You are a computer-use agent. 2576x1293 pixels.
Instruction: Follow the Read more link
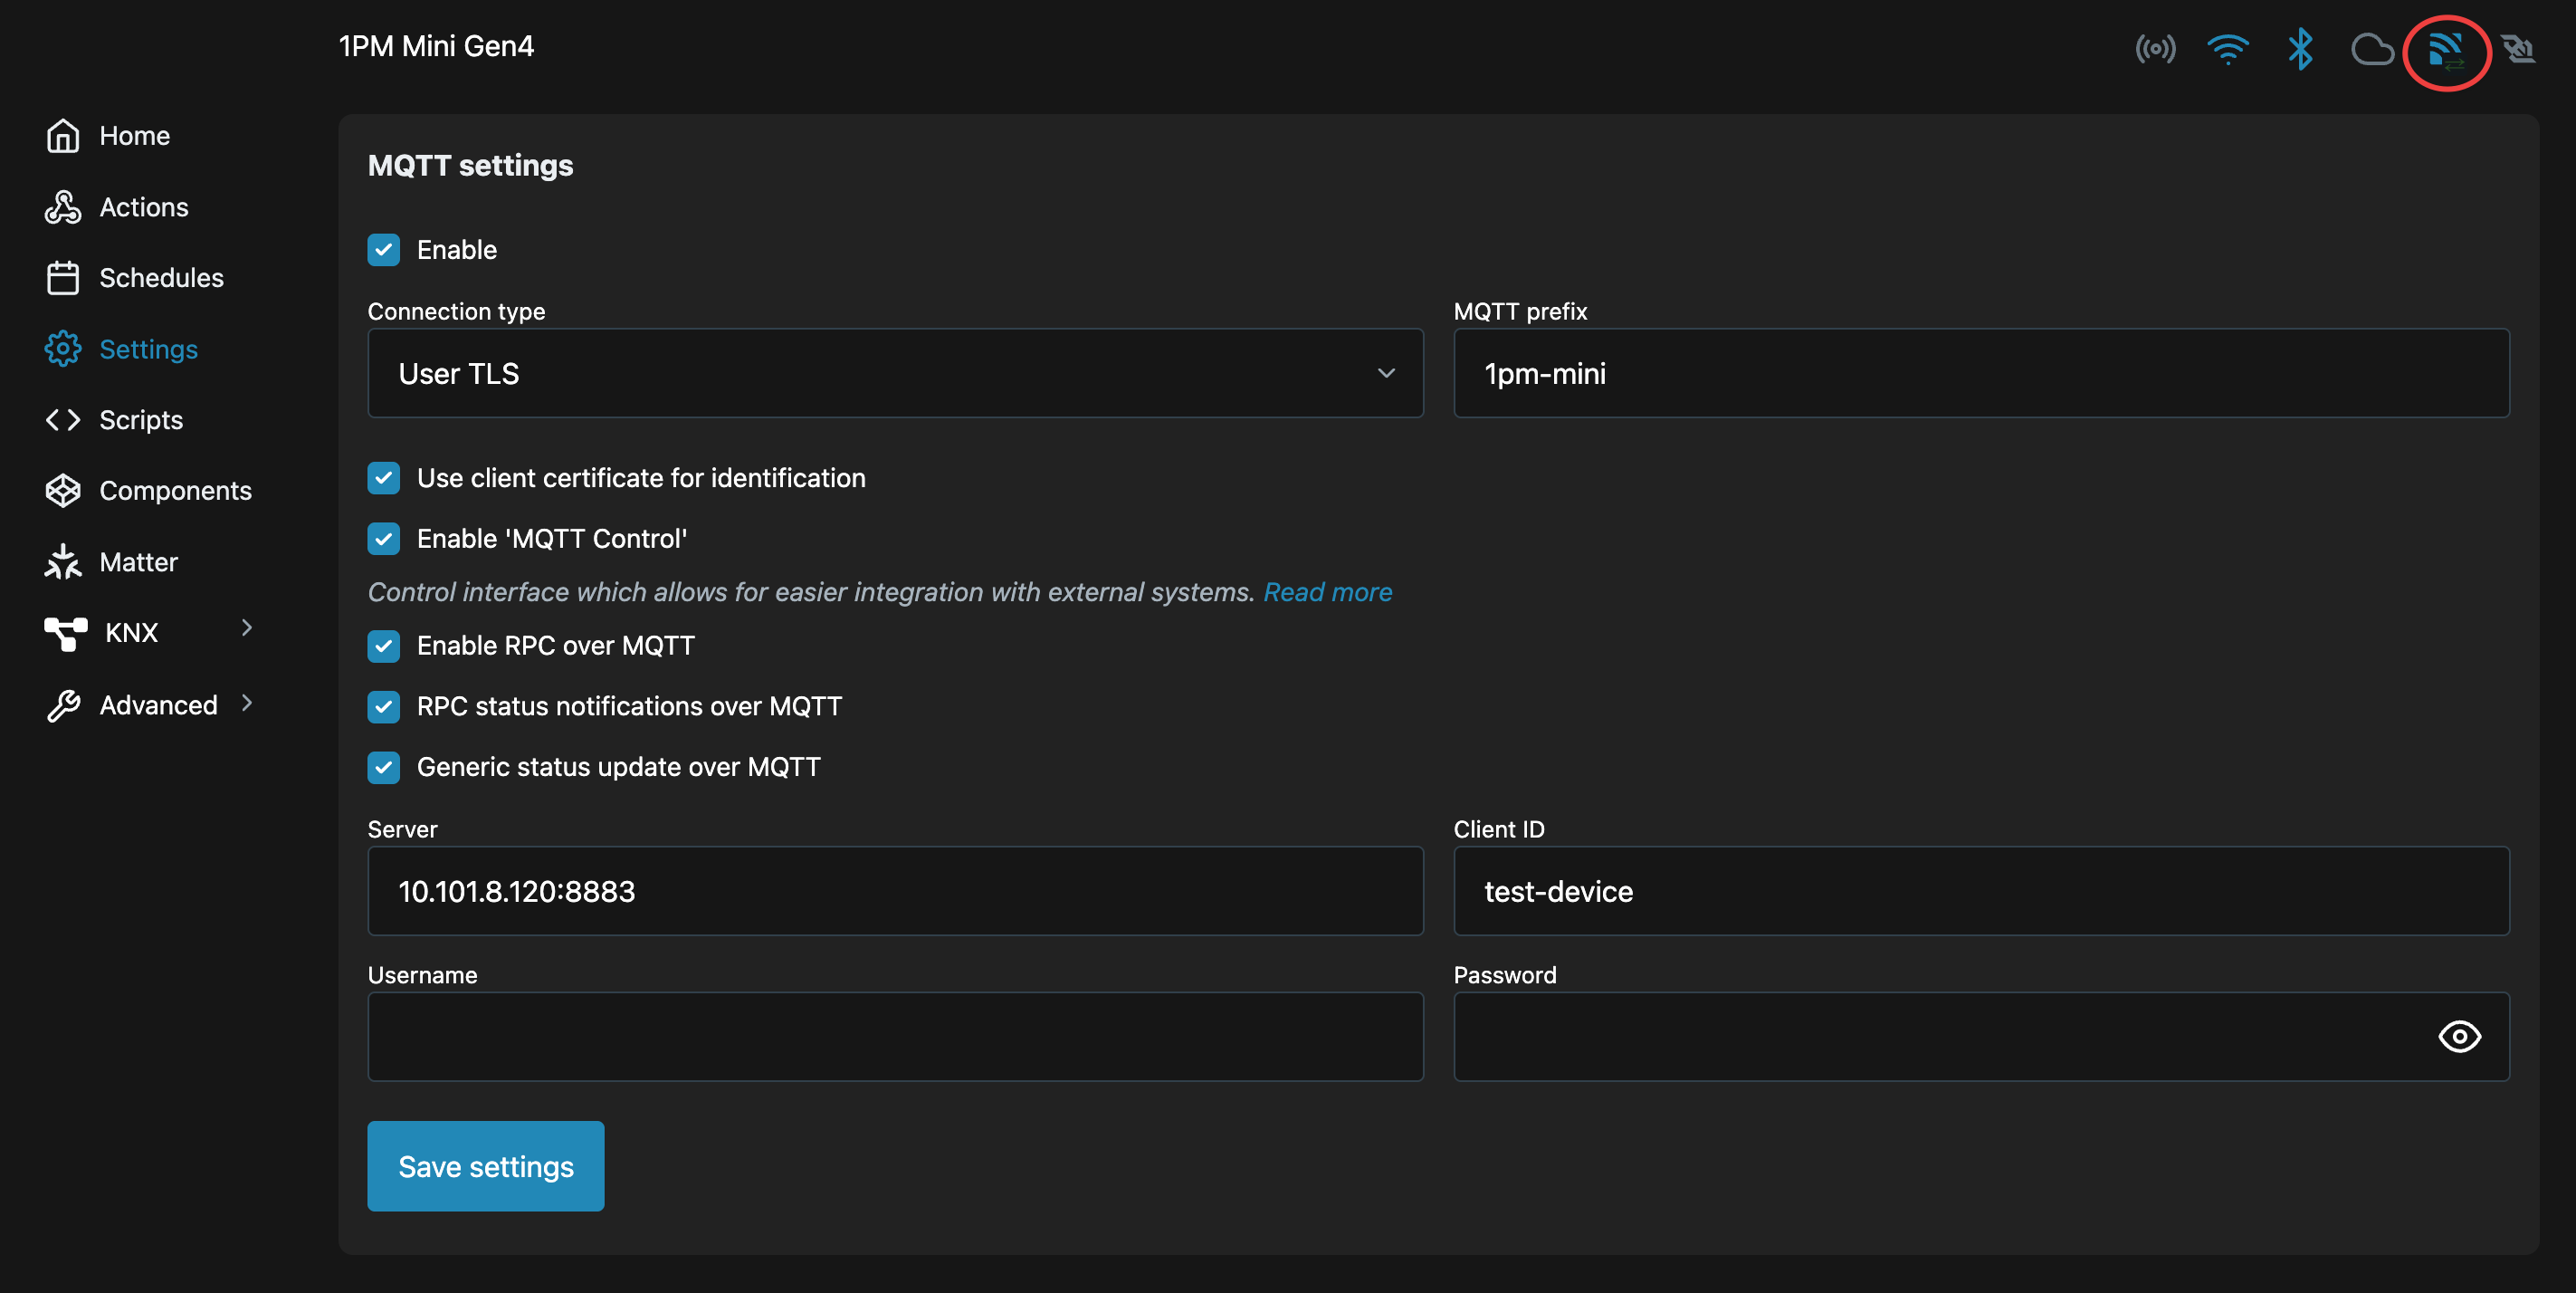click(x=1327, y=592)
